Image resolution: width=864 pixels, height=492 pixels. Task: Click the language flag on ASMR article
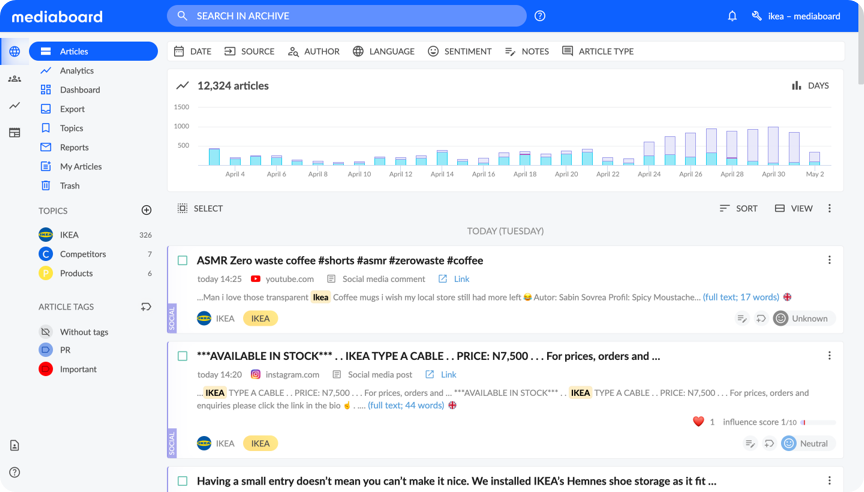pos(787,297)
